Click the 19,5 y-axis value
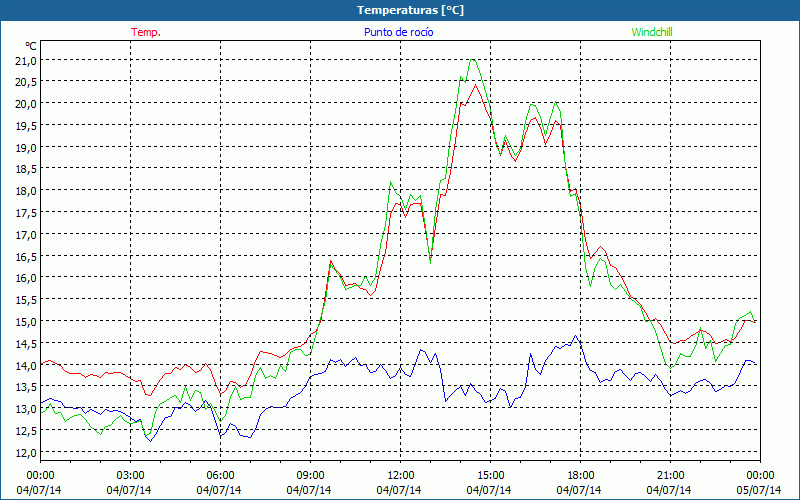The height and width of the screenshot is (500, 800). click(x=26, y=126)
